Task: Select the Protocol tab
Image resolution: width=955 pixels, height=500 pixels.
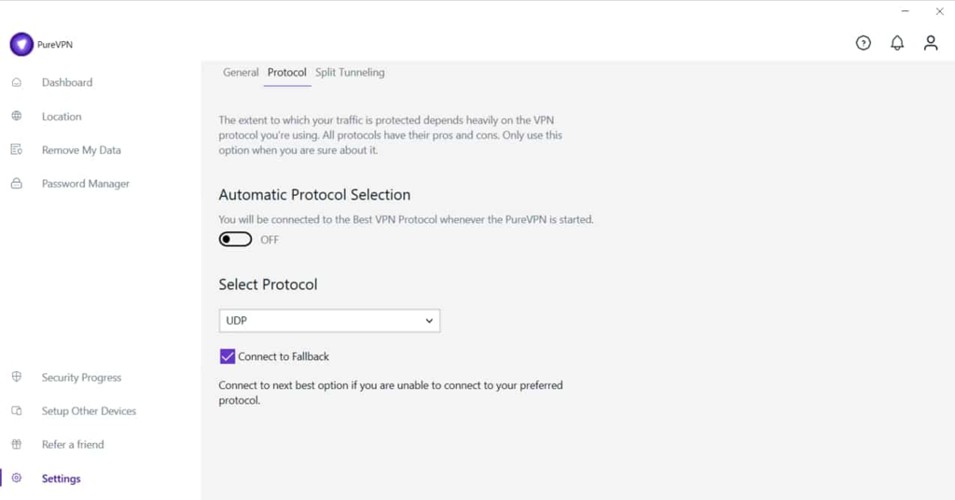Action: (287, 73)
